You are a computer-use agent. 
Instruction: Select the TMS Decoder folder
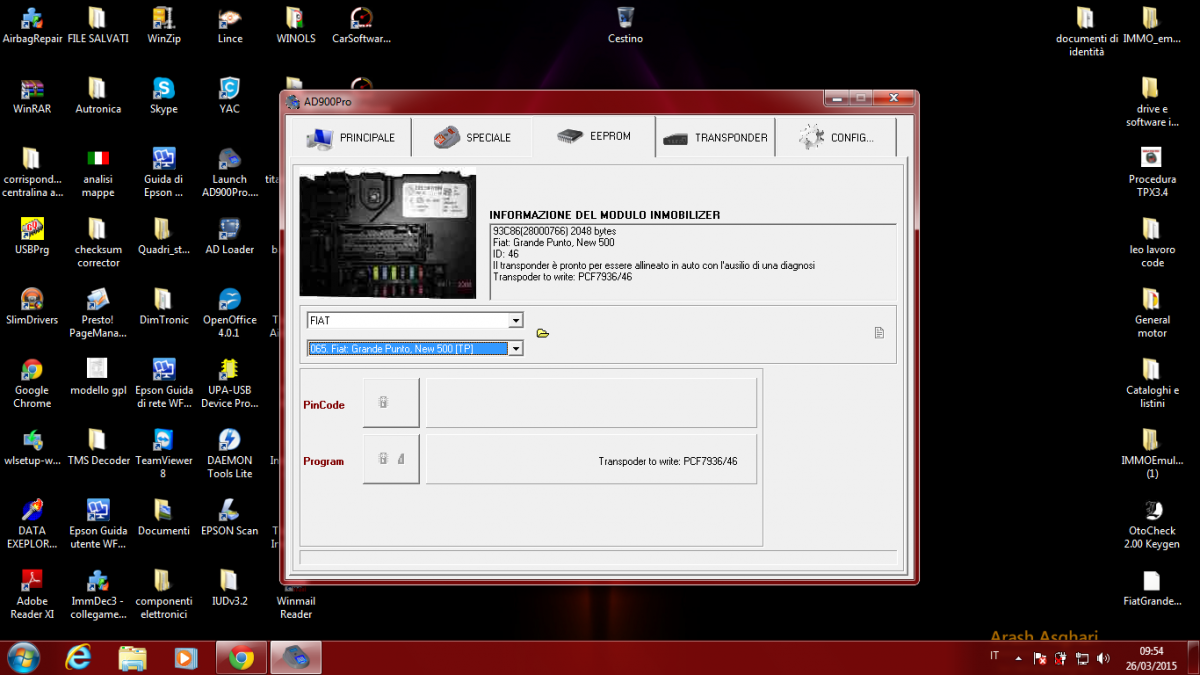tap(97, 448)
